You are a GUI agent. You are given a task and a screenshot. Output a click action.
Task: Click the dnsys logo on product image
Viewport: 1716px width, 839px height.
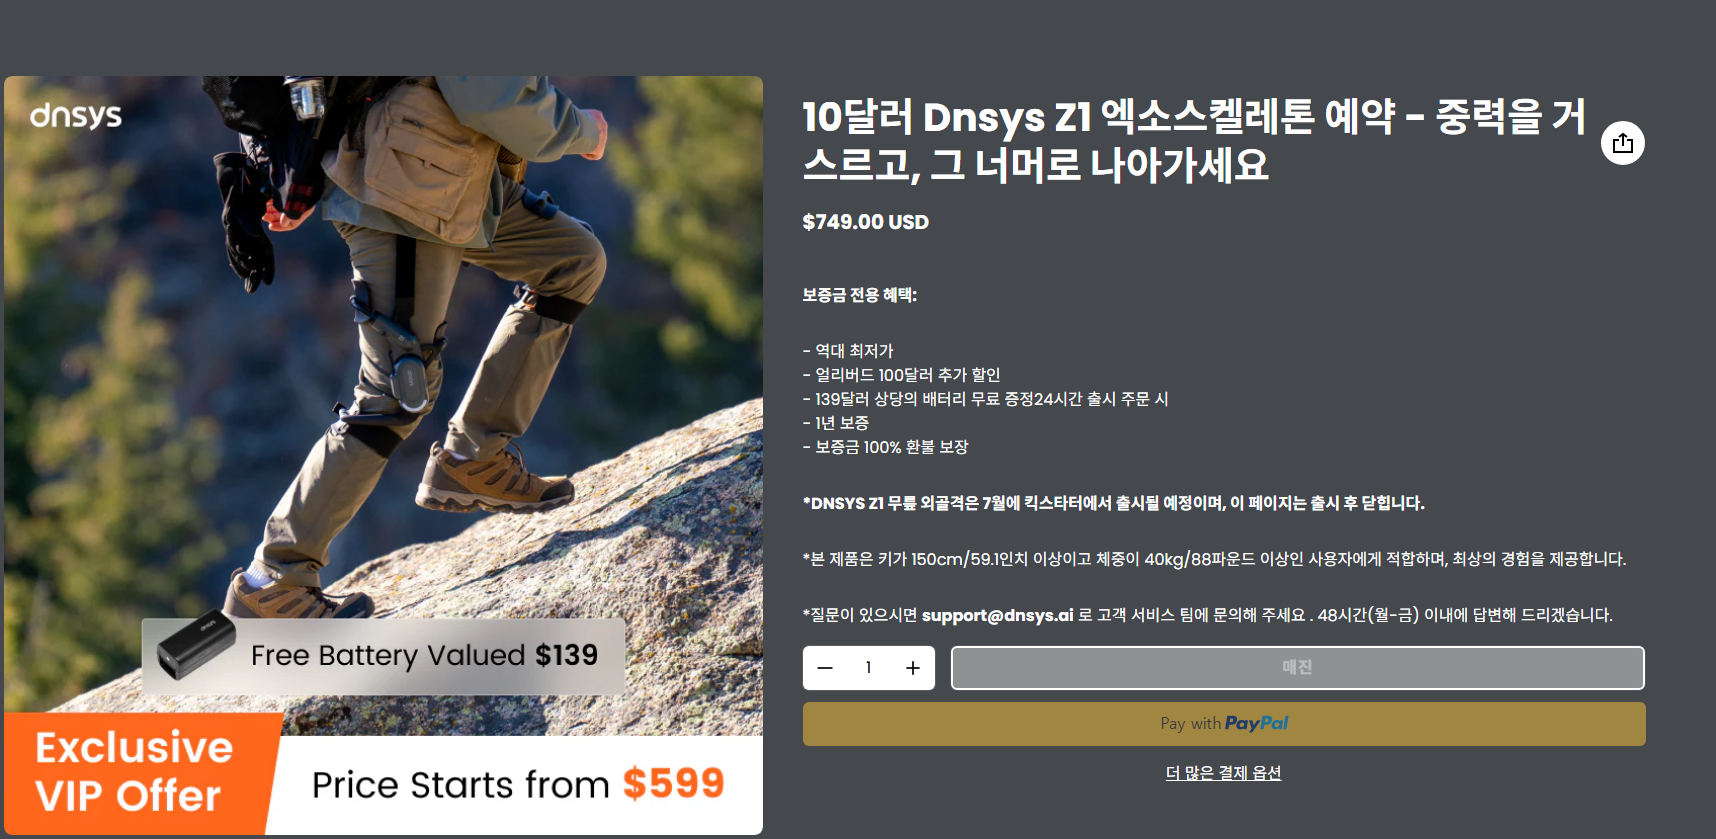76,116
